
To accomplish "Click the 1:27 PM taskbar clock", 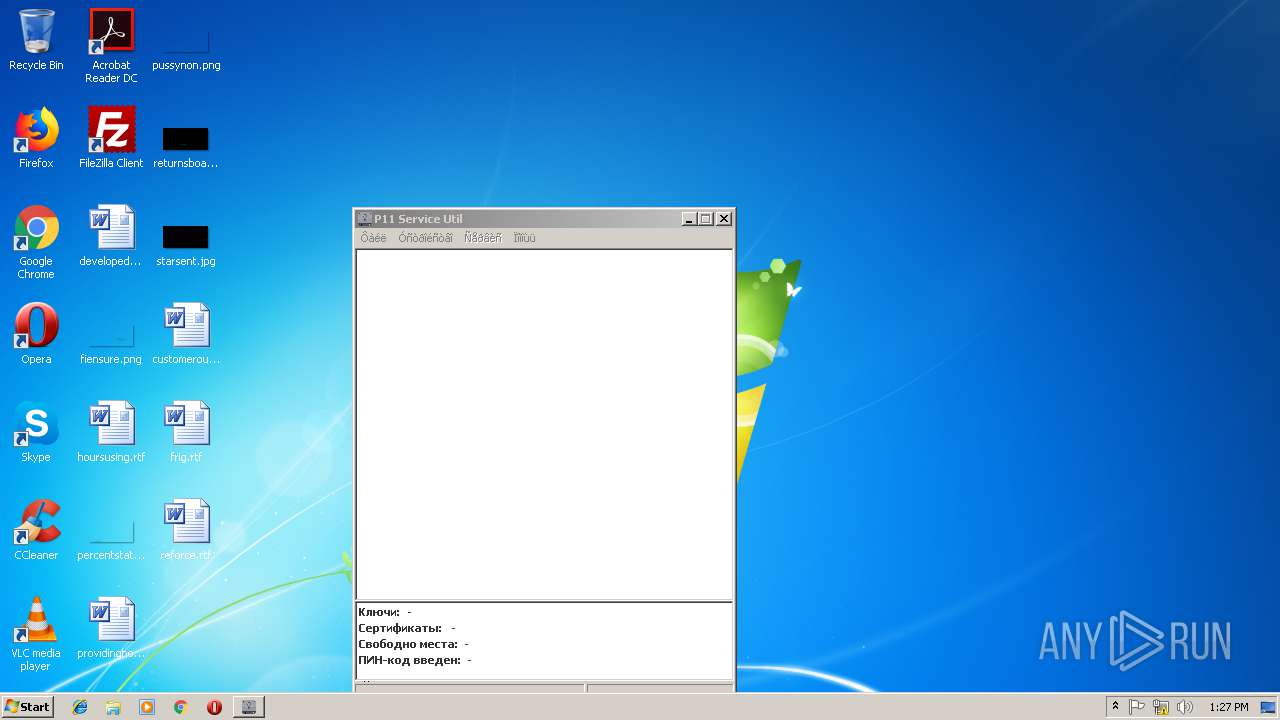I will (1228, 707).
